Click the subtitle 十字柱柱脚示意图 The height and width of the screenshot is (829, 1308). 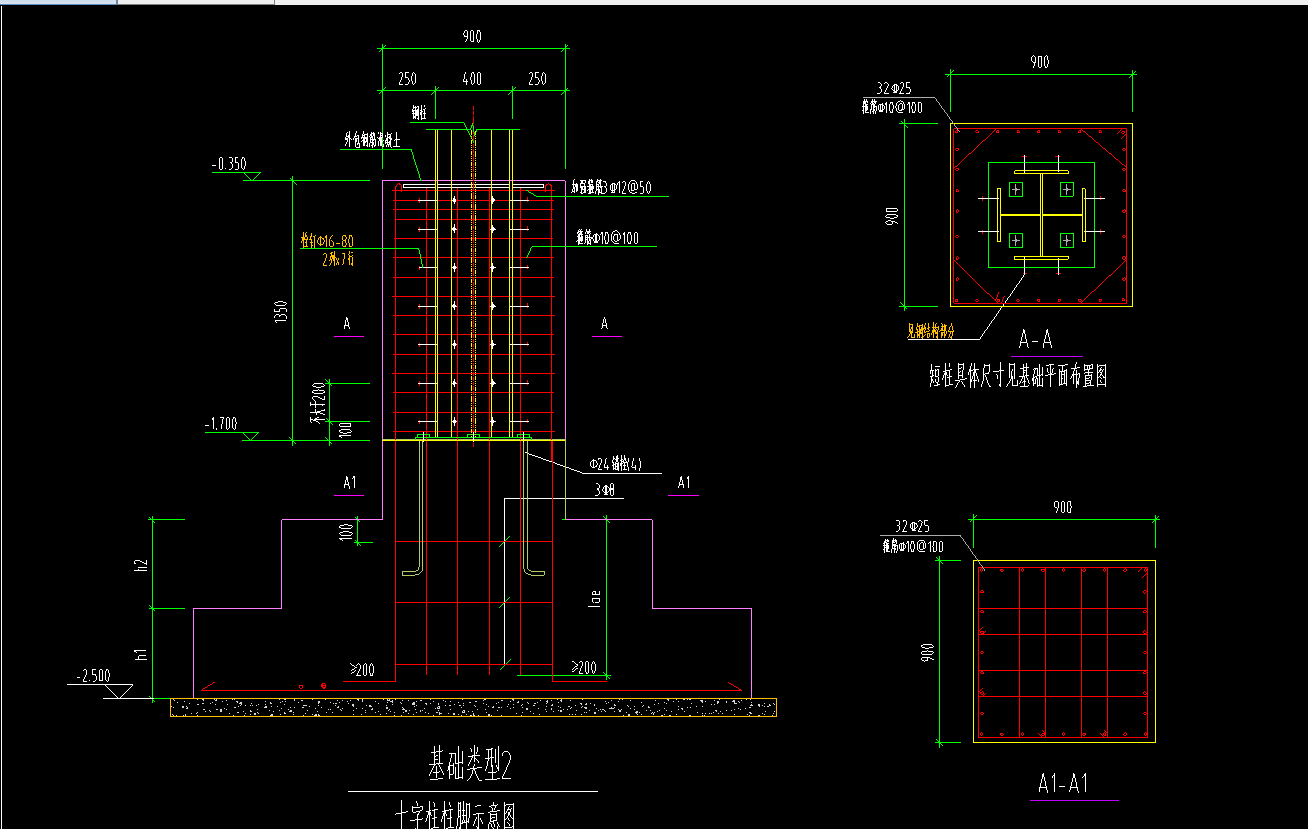pyautogui.click(x=456, y=816)
